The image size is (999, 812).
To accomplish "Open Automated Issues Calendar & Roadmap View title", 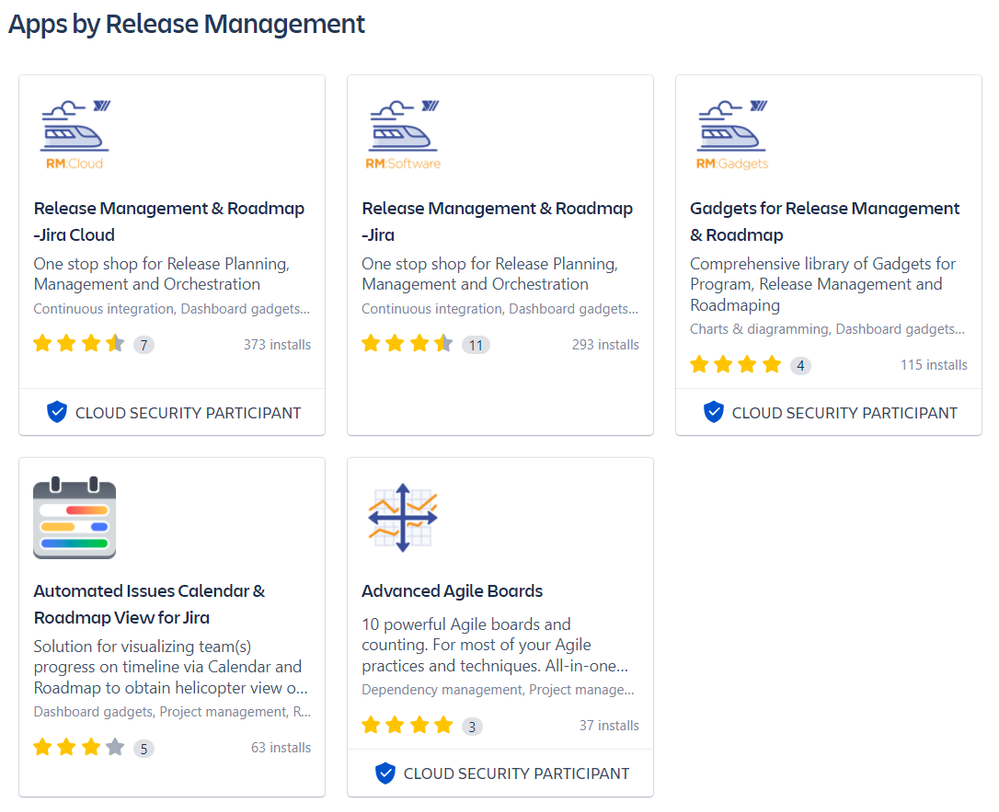I will (x=149, y=604).
